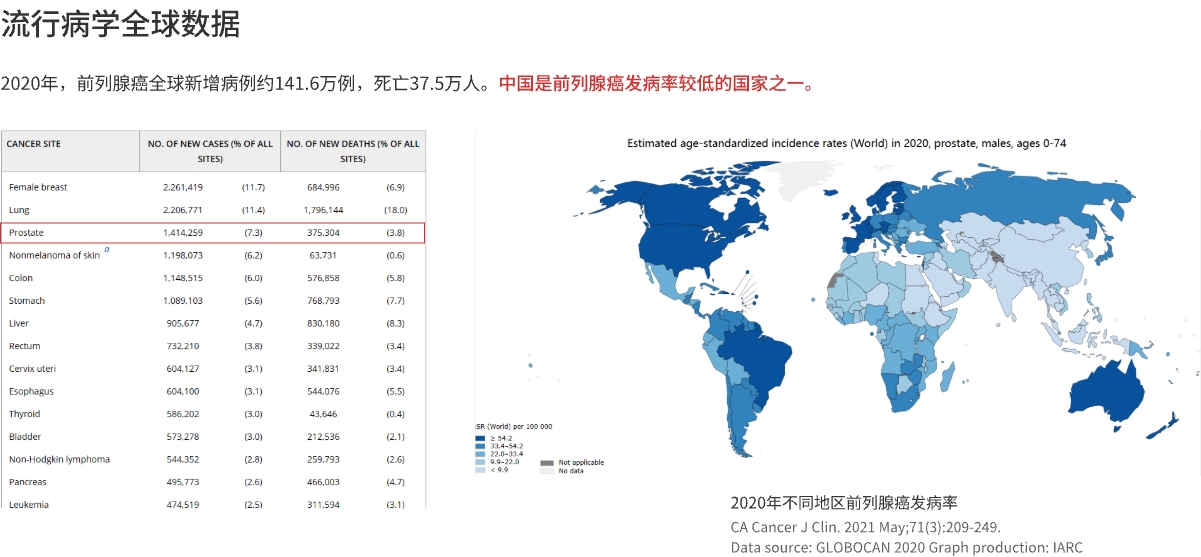
Task: Click the red text about China's low incidence
Action: 657,84
